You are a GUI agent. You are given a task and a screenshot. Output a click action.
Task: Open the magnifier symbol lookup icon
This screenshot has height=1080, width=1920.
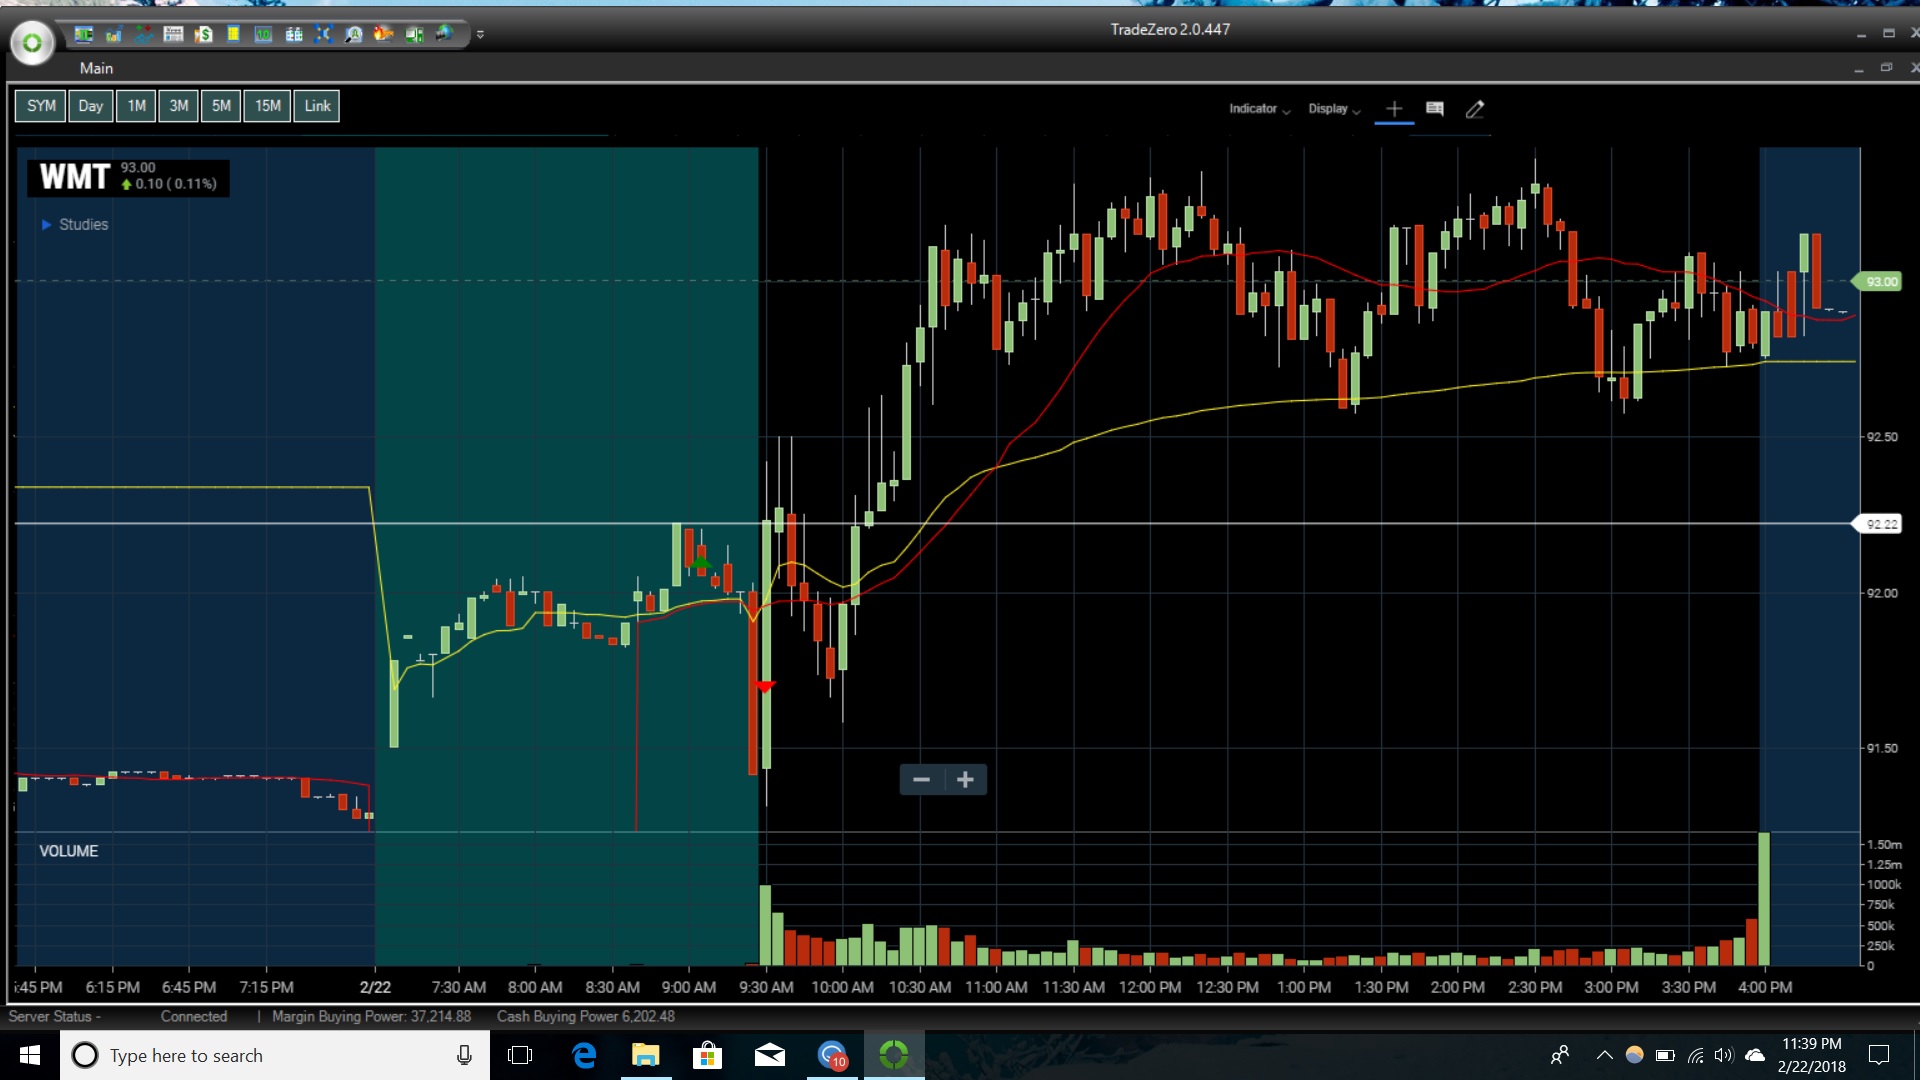[x=353, y=35]
